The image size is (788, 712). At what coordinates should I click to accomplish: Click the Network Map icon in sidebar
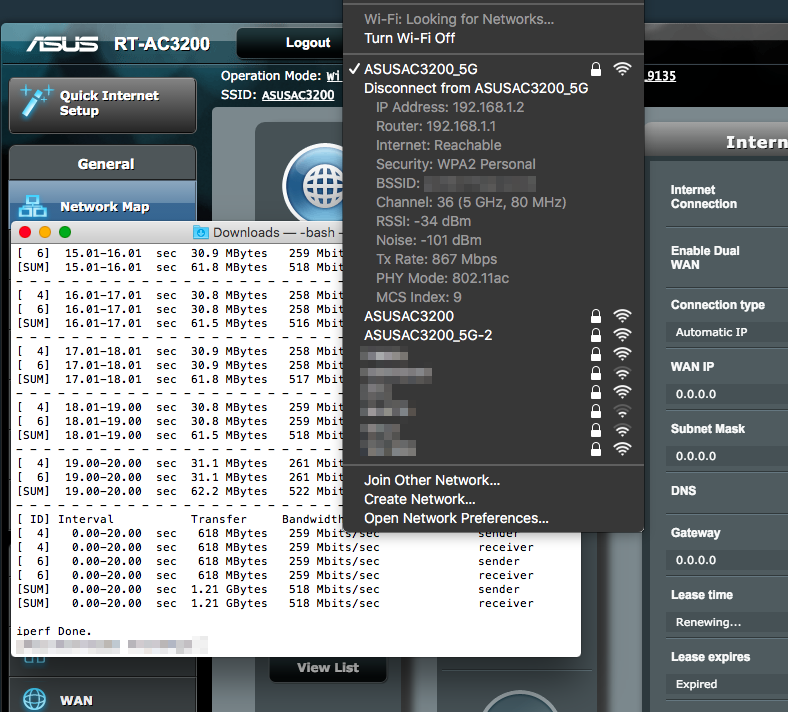[x=33, y=206]
